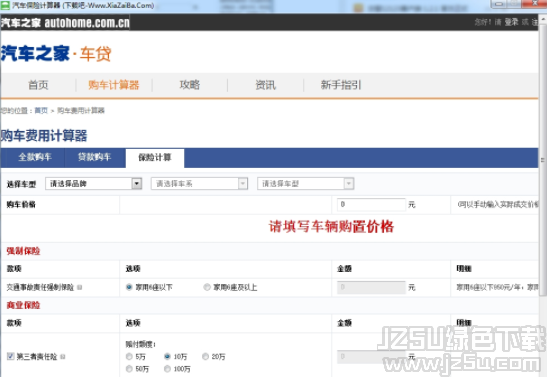Select the 5万 coverage radio button
Screen dimensions: 547x377
coord(129,356)
